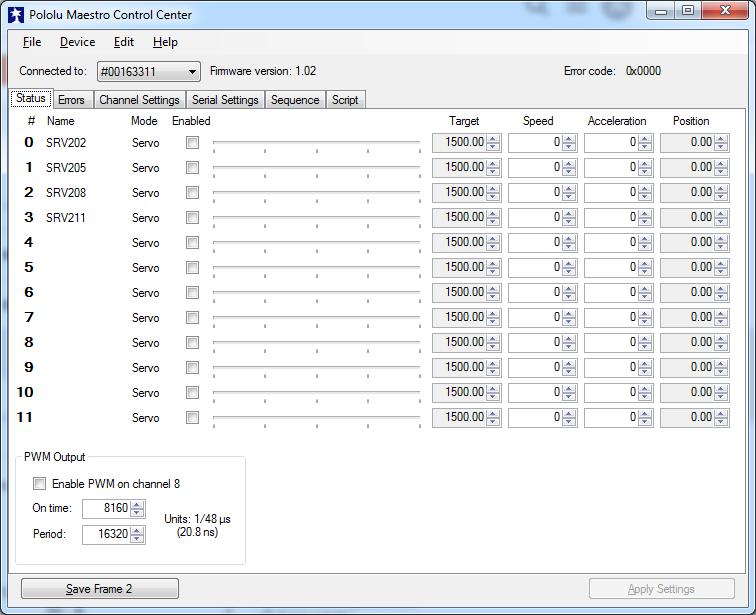This screenshot has height=615, width=756.
Task: Increase channel 2 Acceleration with up arrow
Action: [645, 188]
